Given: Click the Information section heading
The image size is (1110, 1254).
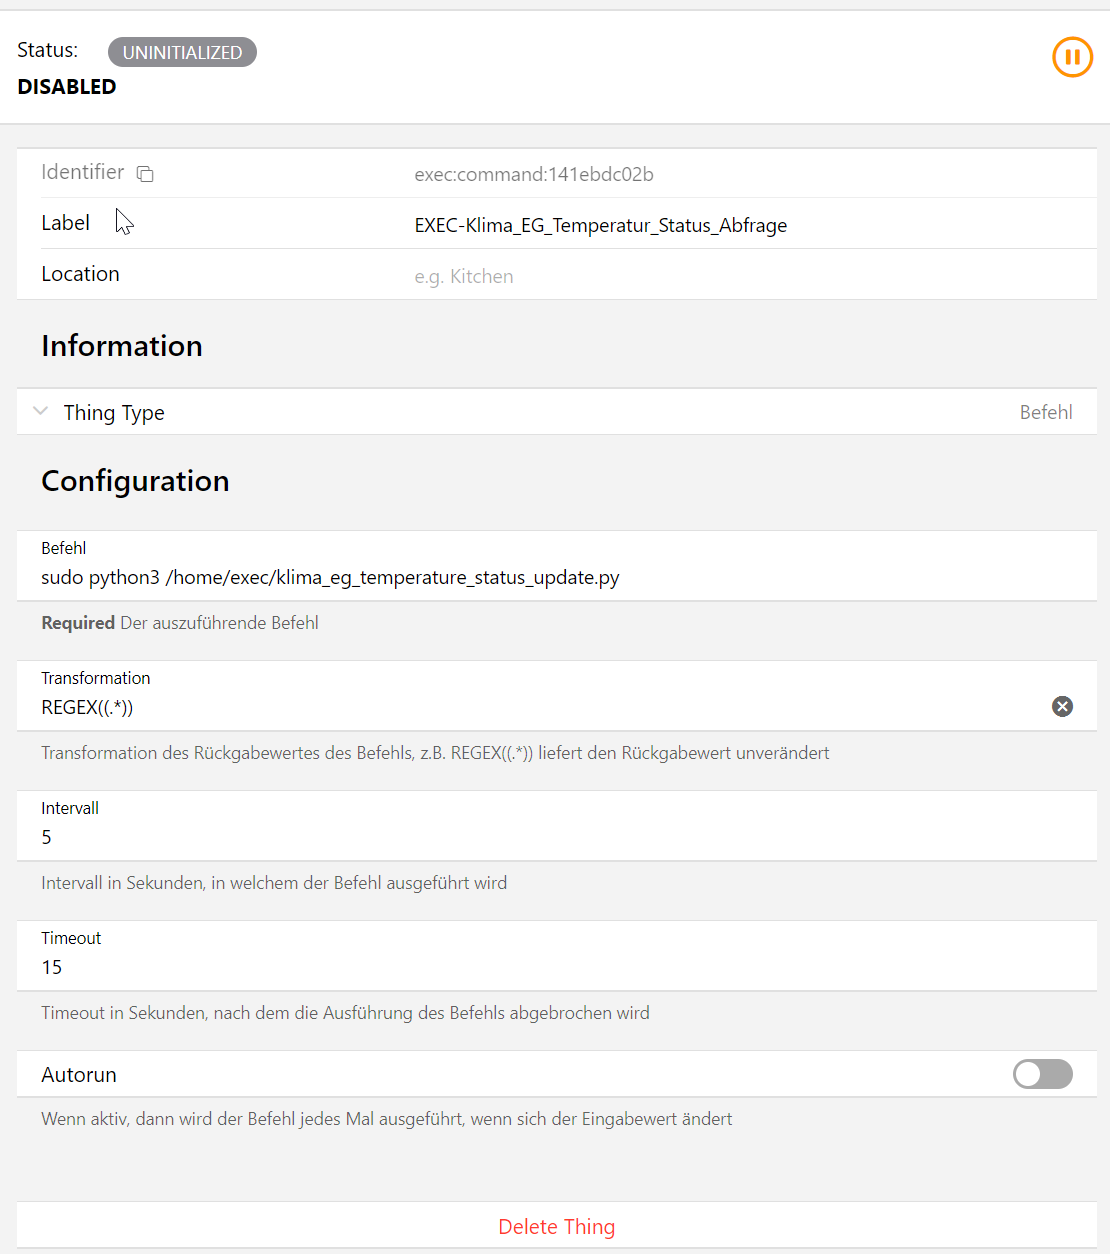Looking at the screenshot, I should point(122,346).
